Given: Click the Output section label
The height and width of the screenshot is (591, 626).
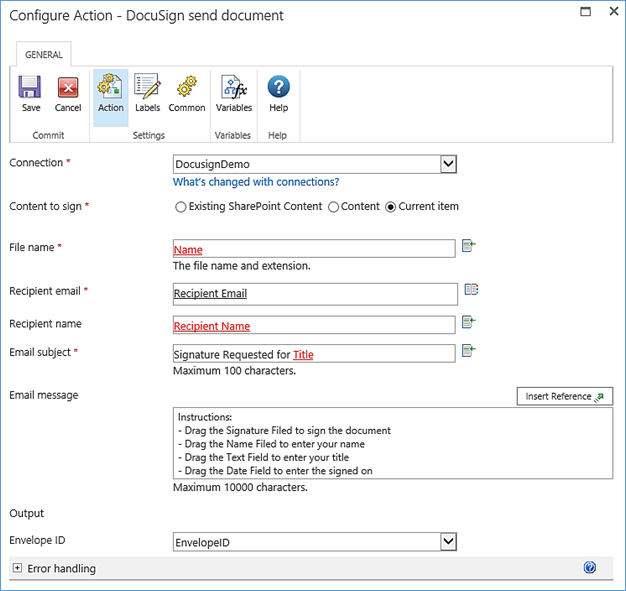Looking at the screenshot, I should point(26,513).
